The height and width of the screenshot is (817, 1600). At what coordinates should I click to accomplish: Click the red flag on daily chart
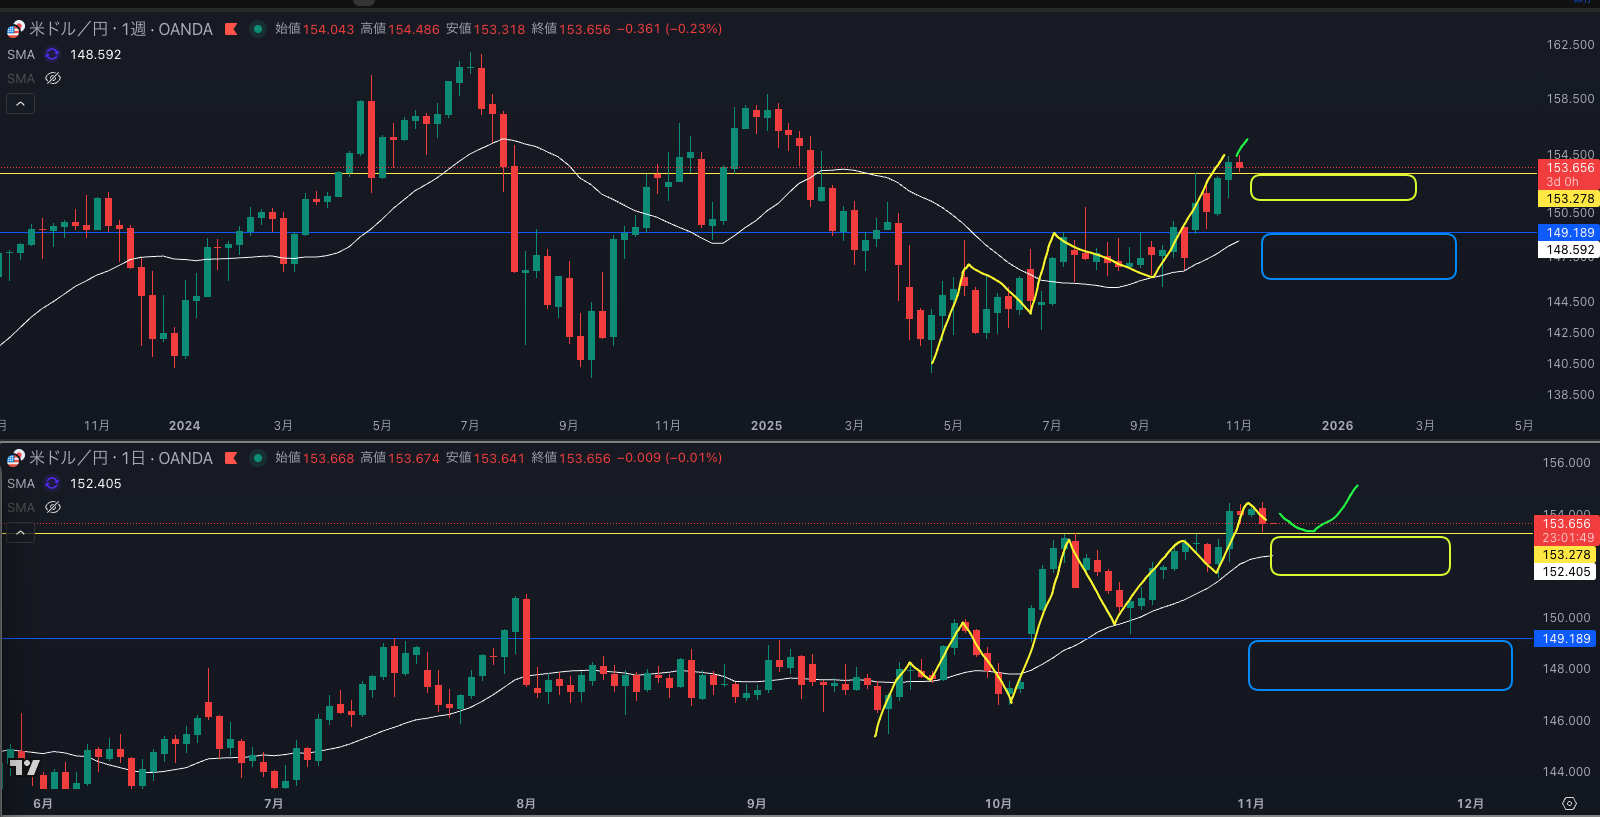tap(231, 458)
